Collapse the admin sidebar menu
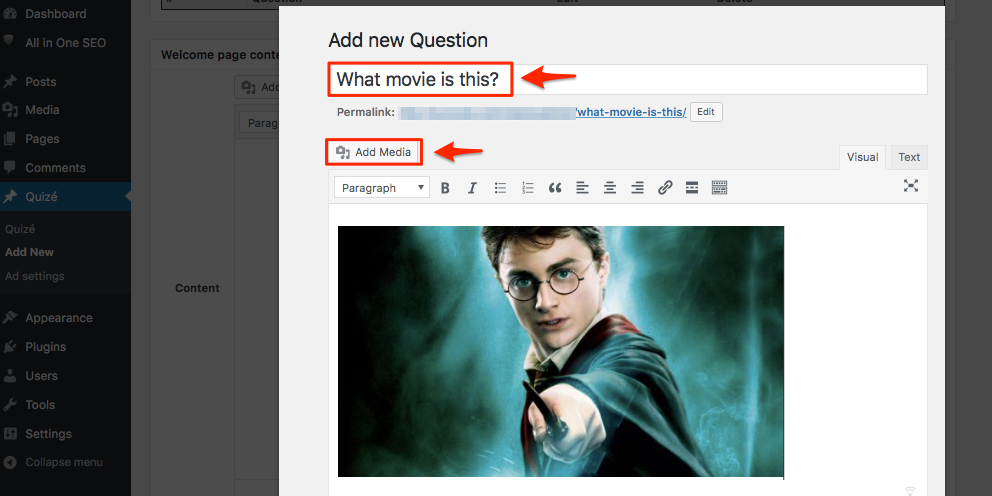 coord(63,462)
